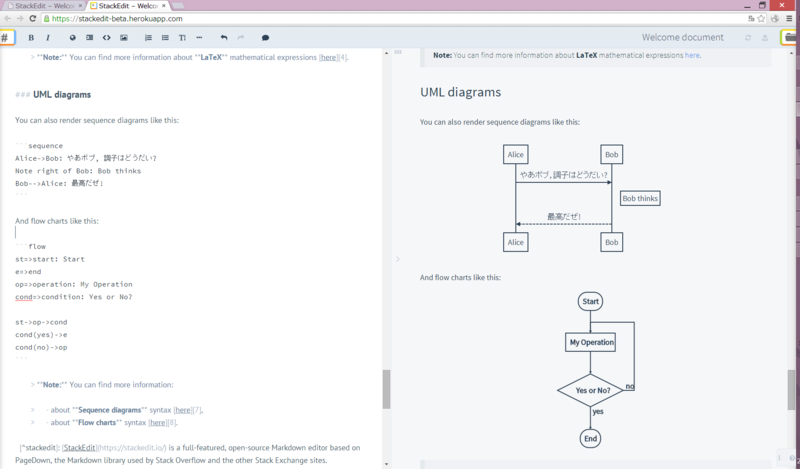
Task: Insert a blockquote
Action: [89, 38]
